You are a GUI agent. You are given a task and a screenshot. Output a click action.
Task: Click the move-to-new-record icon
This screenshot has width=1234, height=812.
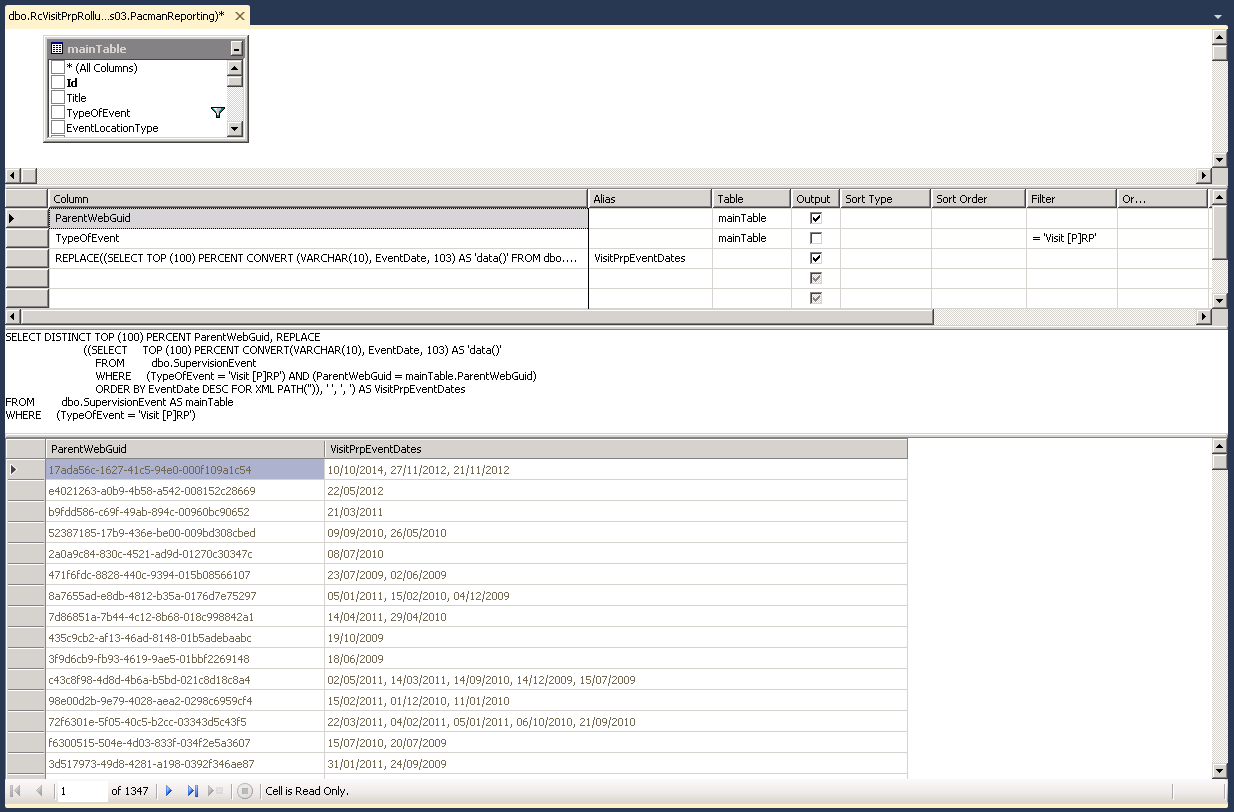(214, 791)
